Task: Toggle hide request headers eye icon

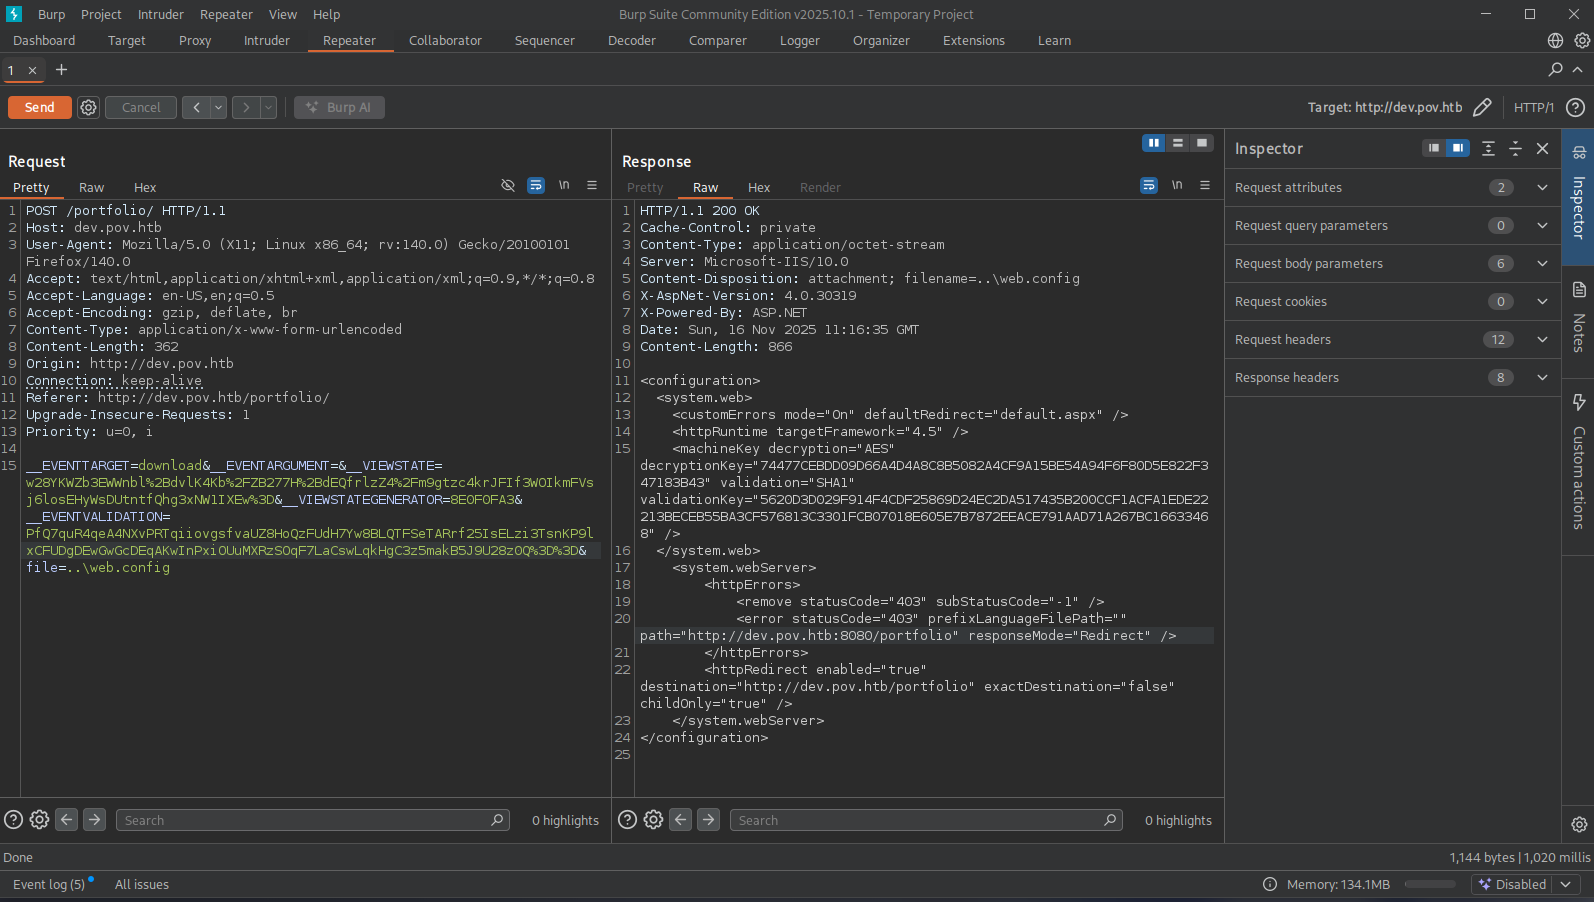Action: click(x=508, y=185)
